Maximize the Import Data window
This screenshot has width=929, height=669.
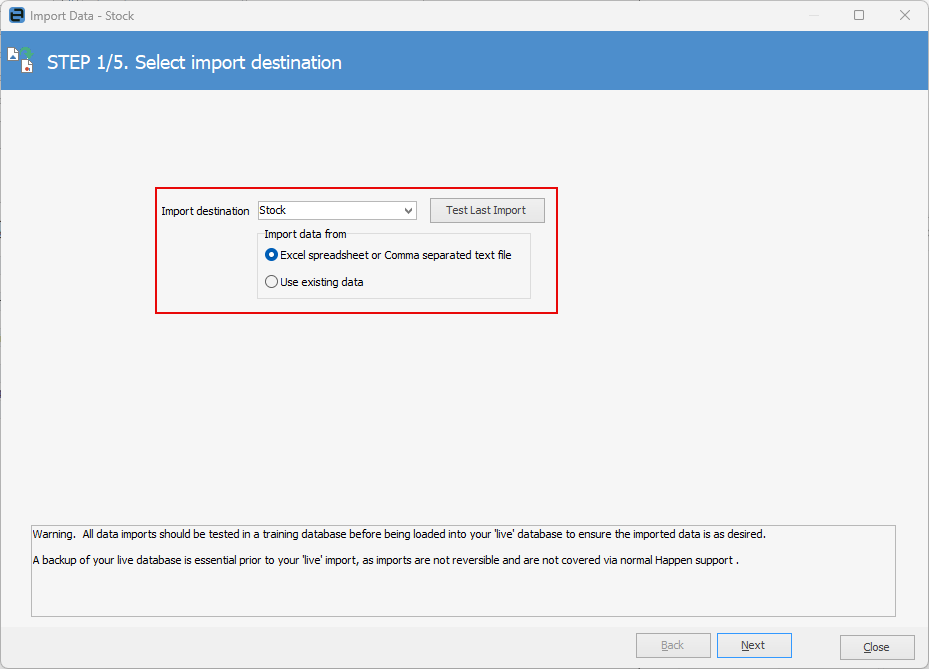click(x=859, y=16)
